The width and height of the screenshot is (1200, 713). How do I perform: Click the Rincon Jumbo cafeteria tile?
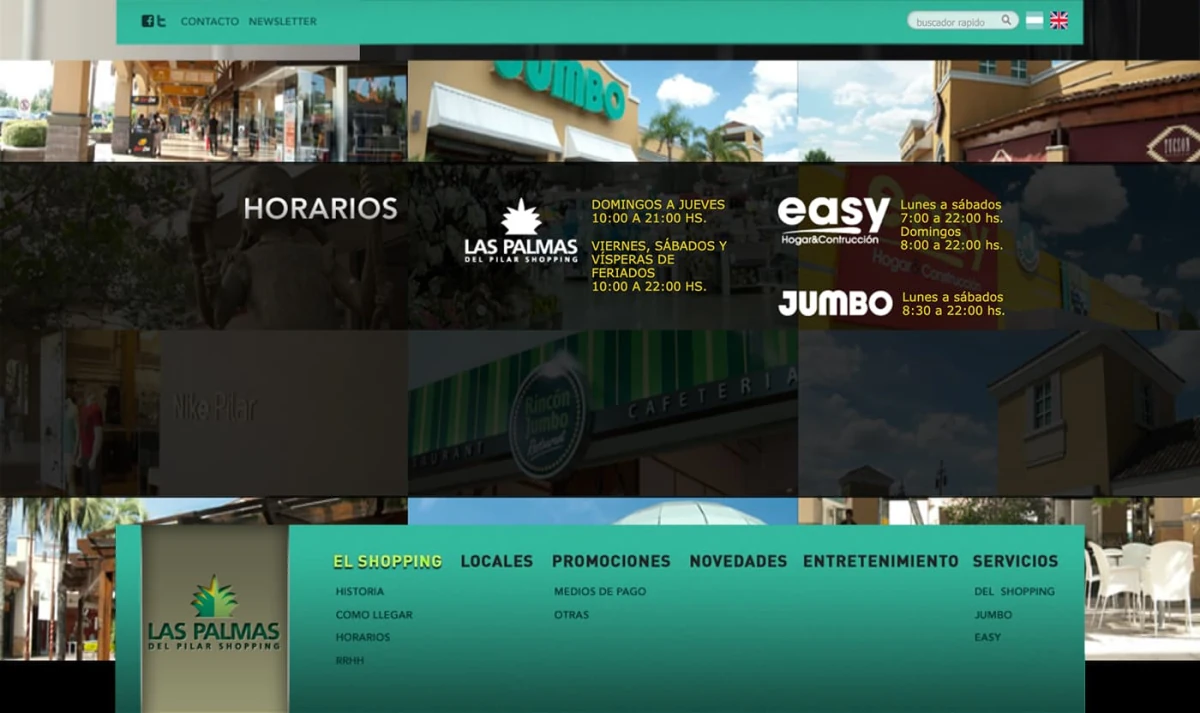pos(603,414)
